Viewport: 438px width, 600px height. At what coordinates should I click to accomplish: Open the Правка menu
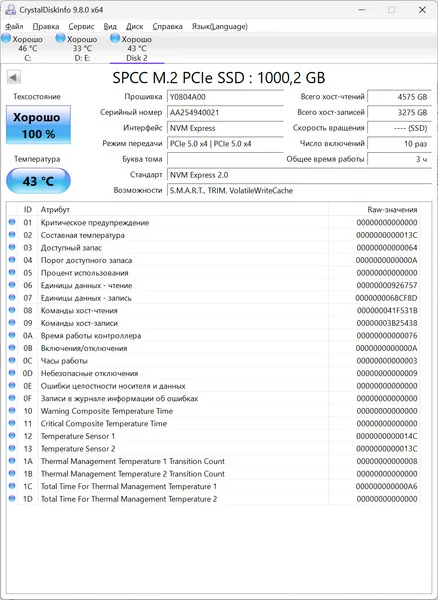coord(46,26)
